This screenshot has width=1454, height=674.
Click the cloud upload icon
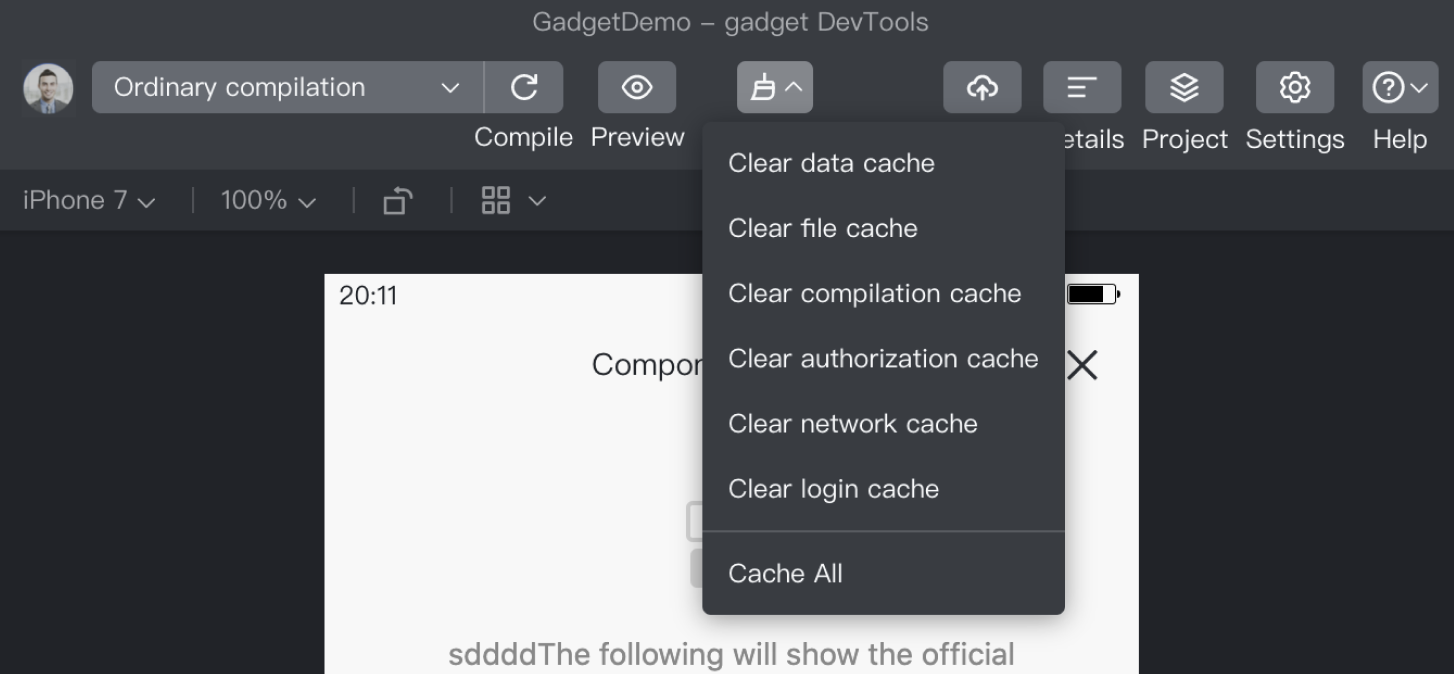[x=982, y=87]
